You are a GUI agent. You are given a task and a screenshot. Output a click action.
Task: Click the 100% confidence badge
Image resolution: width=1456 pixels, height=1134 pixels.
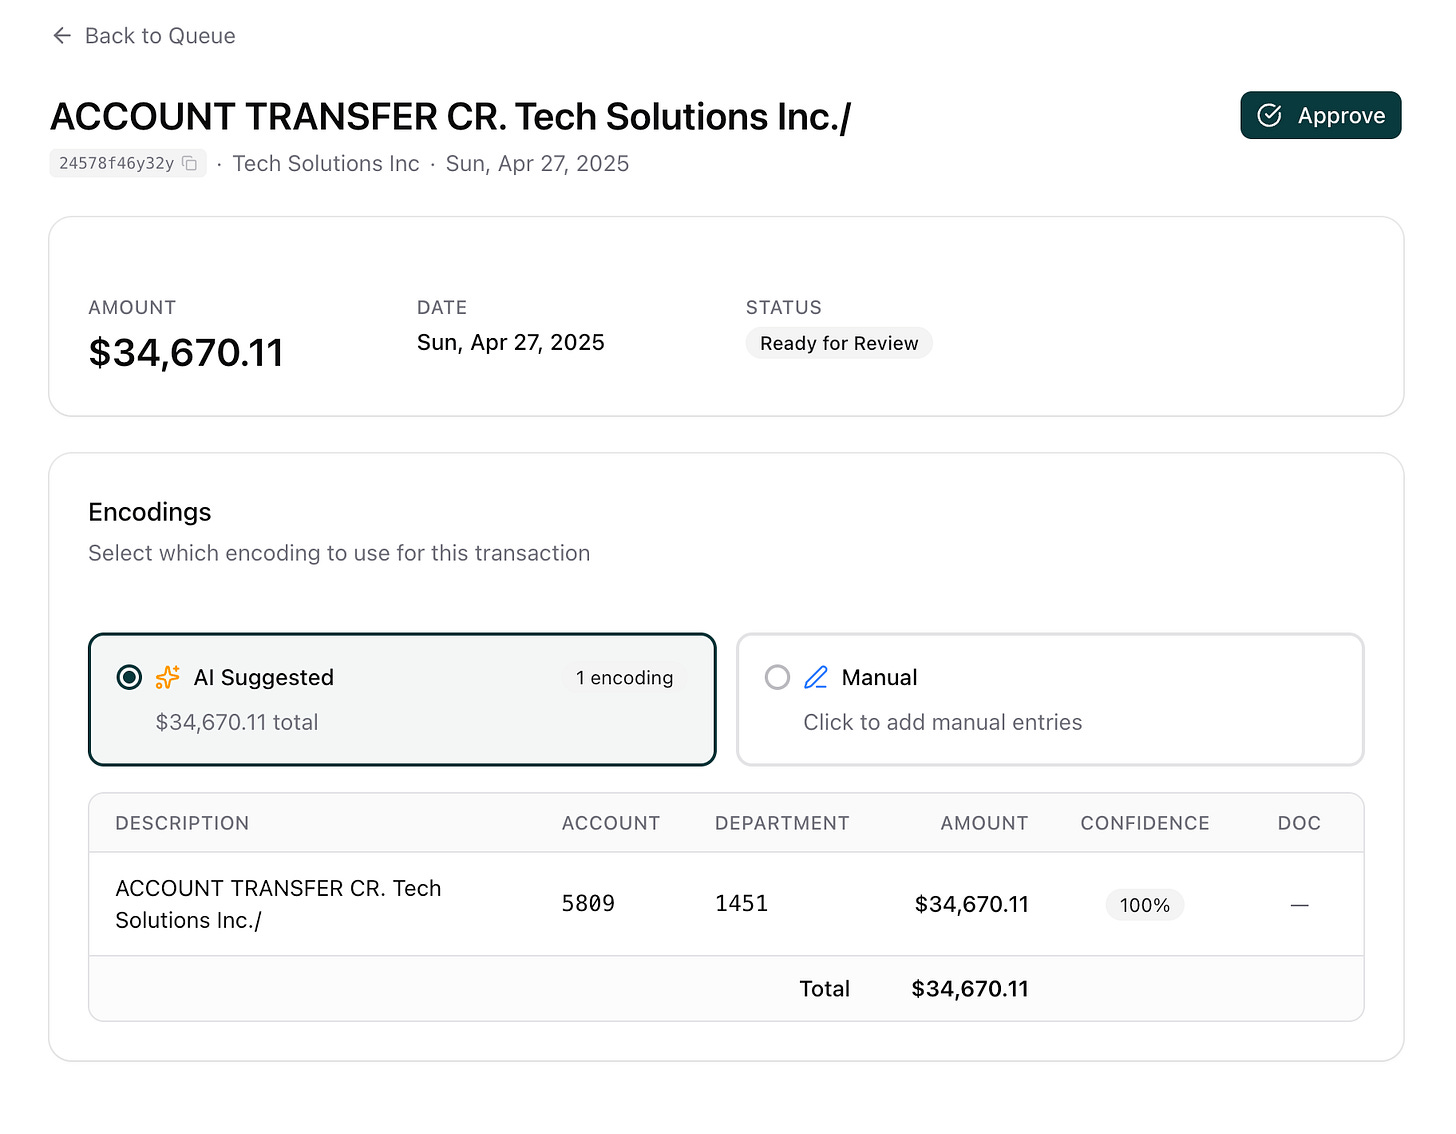[x=1144, y=905]
